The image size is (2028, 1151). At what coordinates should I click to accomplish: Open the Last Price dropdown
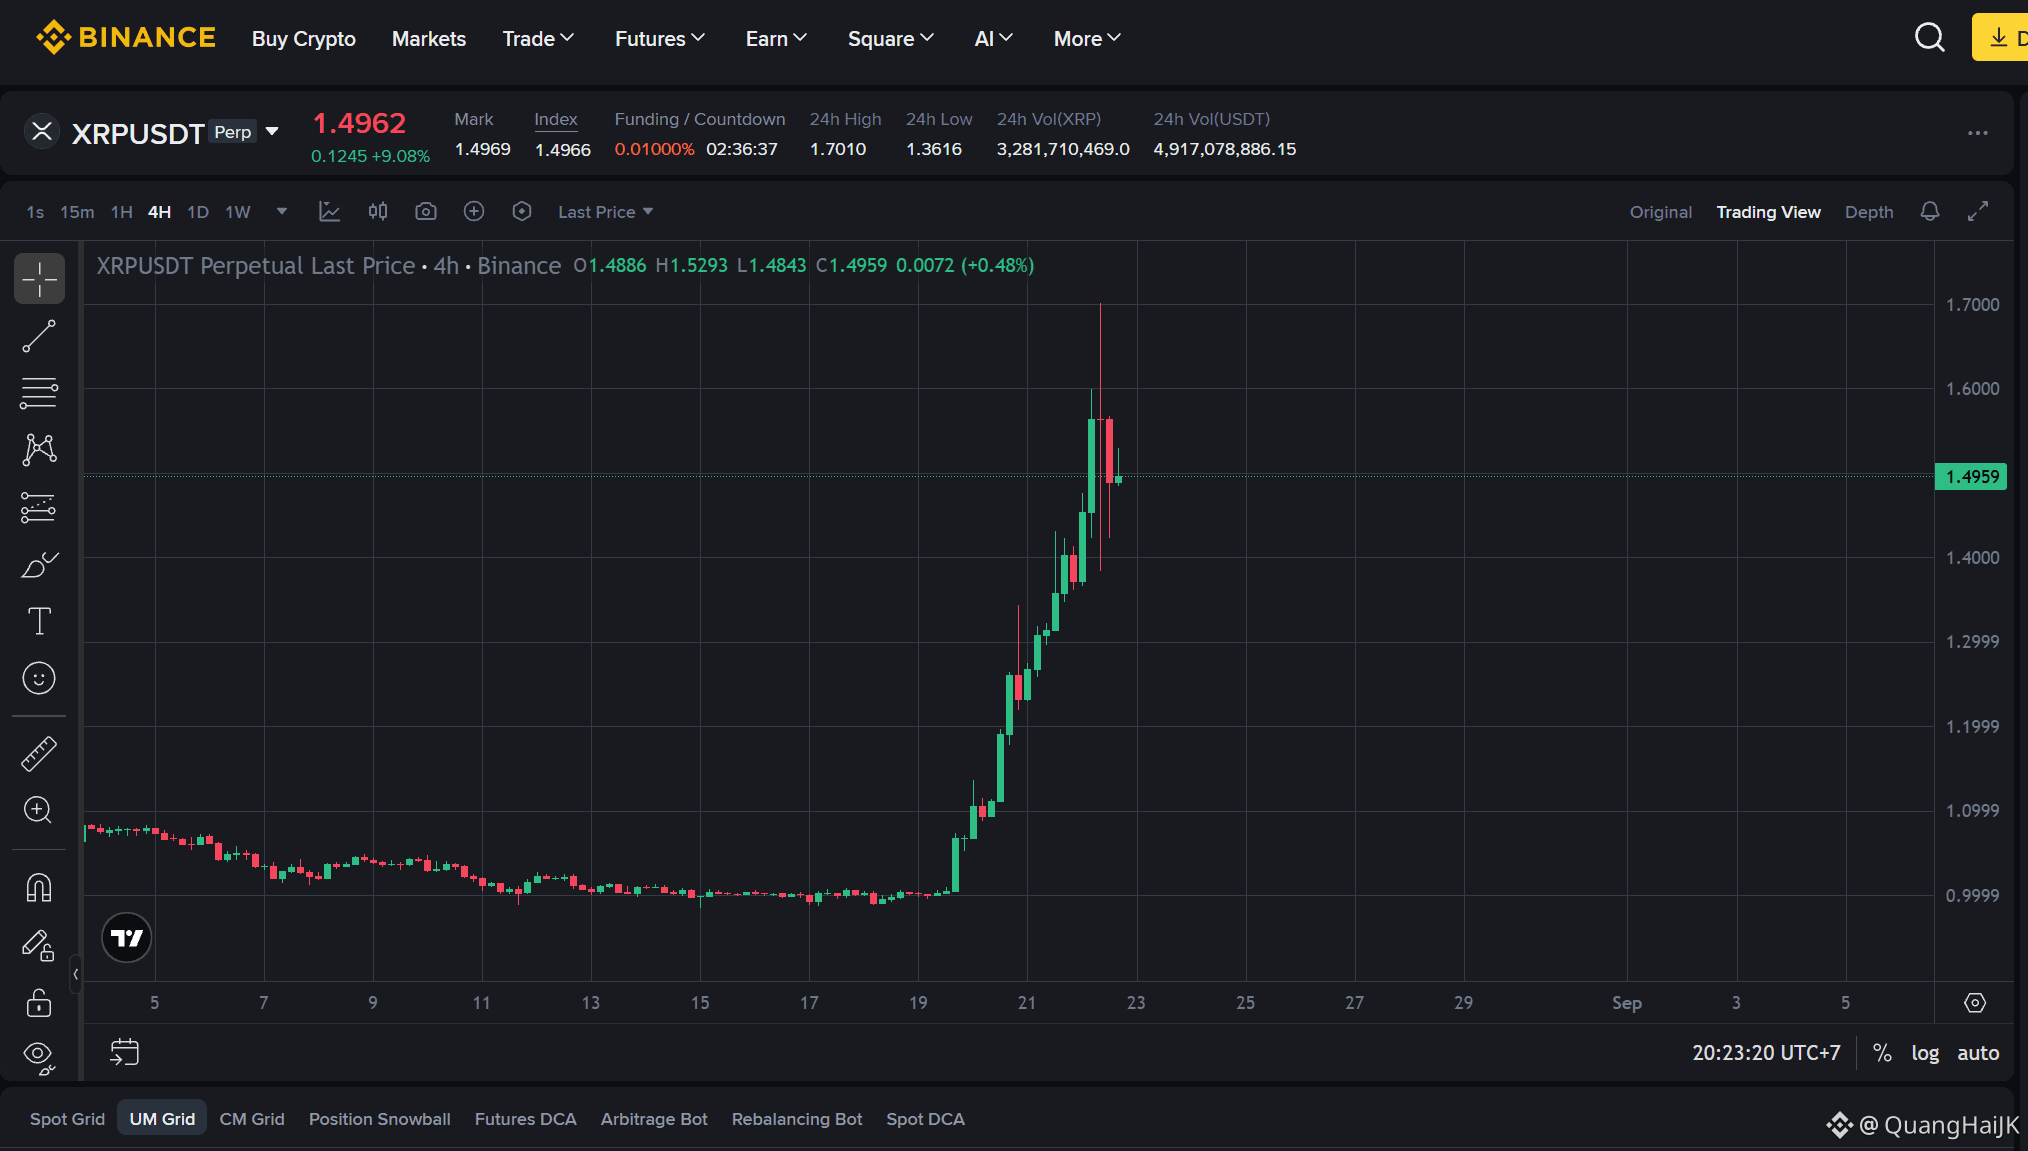[606, 212]
